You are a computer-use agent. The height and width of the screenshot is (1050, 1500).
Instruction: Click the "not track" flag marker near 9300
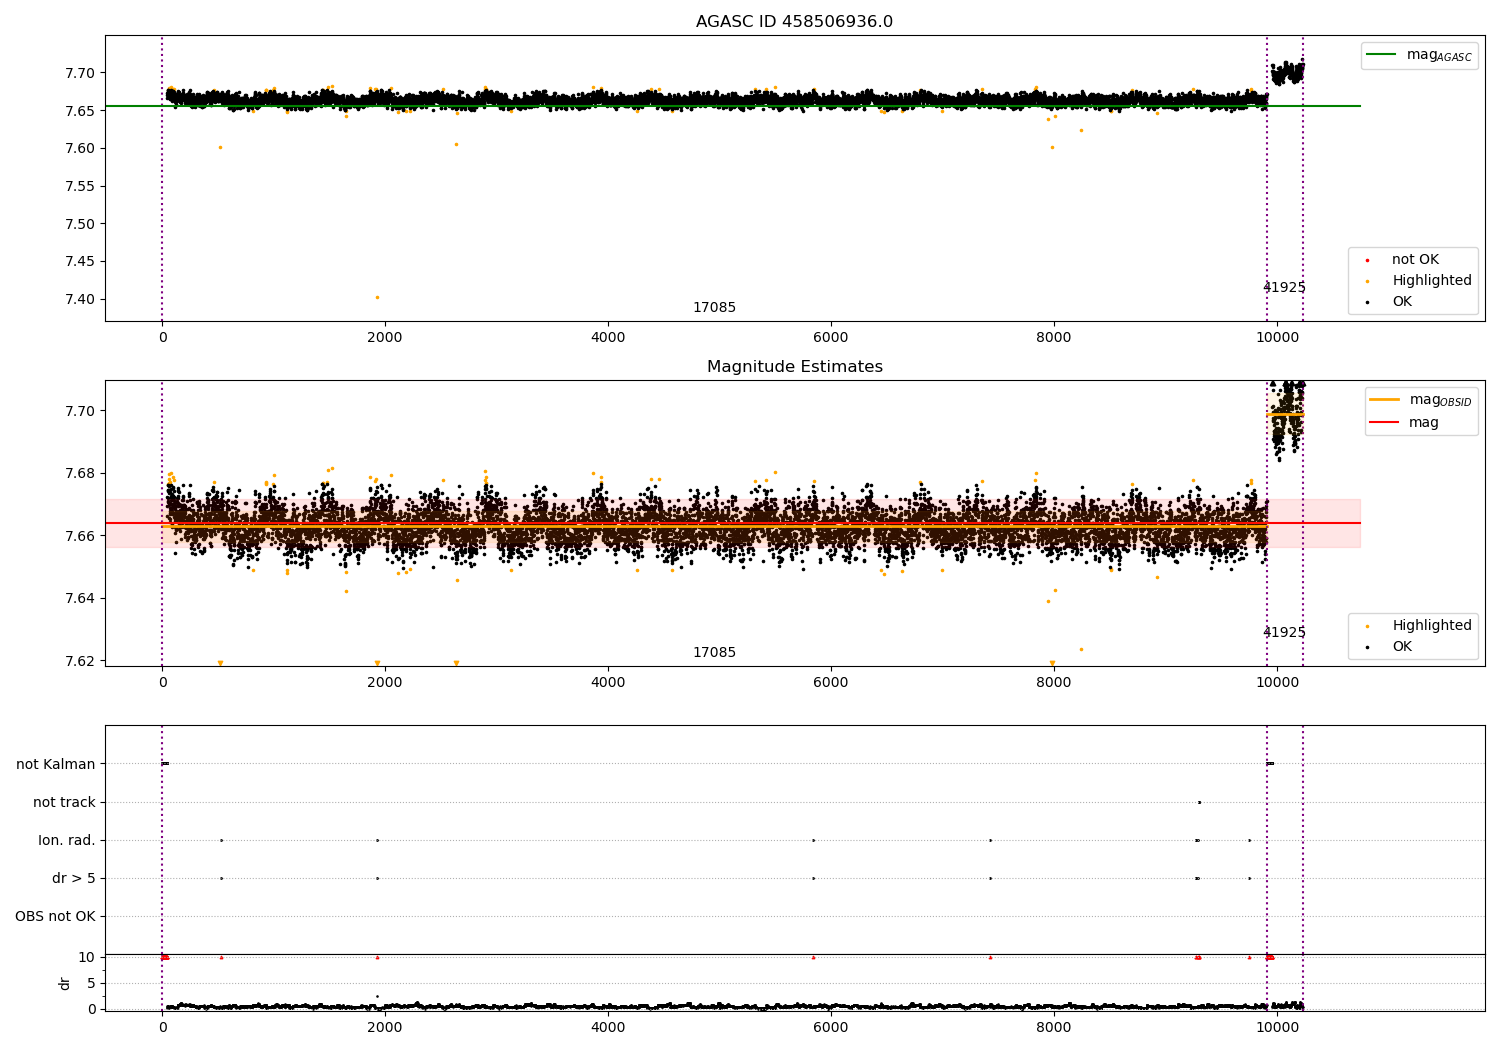pos(1199,802)
